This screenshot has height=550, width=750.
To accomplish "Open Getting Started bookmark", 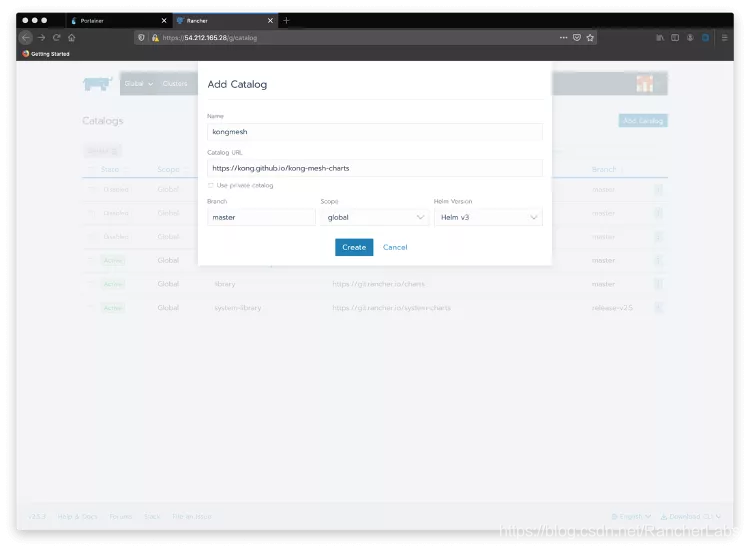I will click(x=46, y=54).
